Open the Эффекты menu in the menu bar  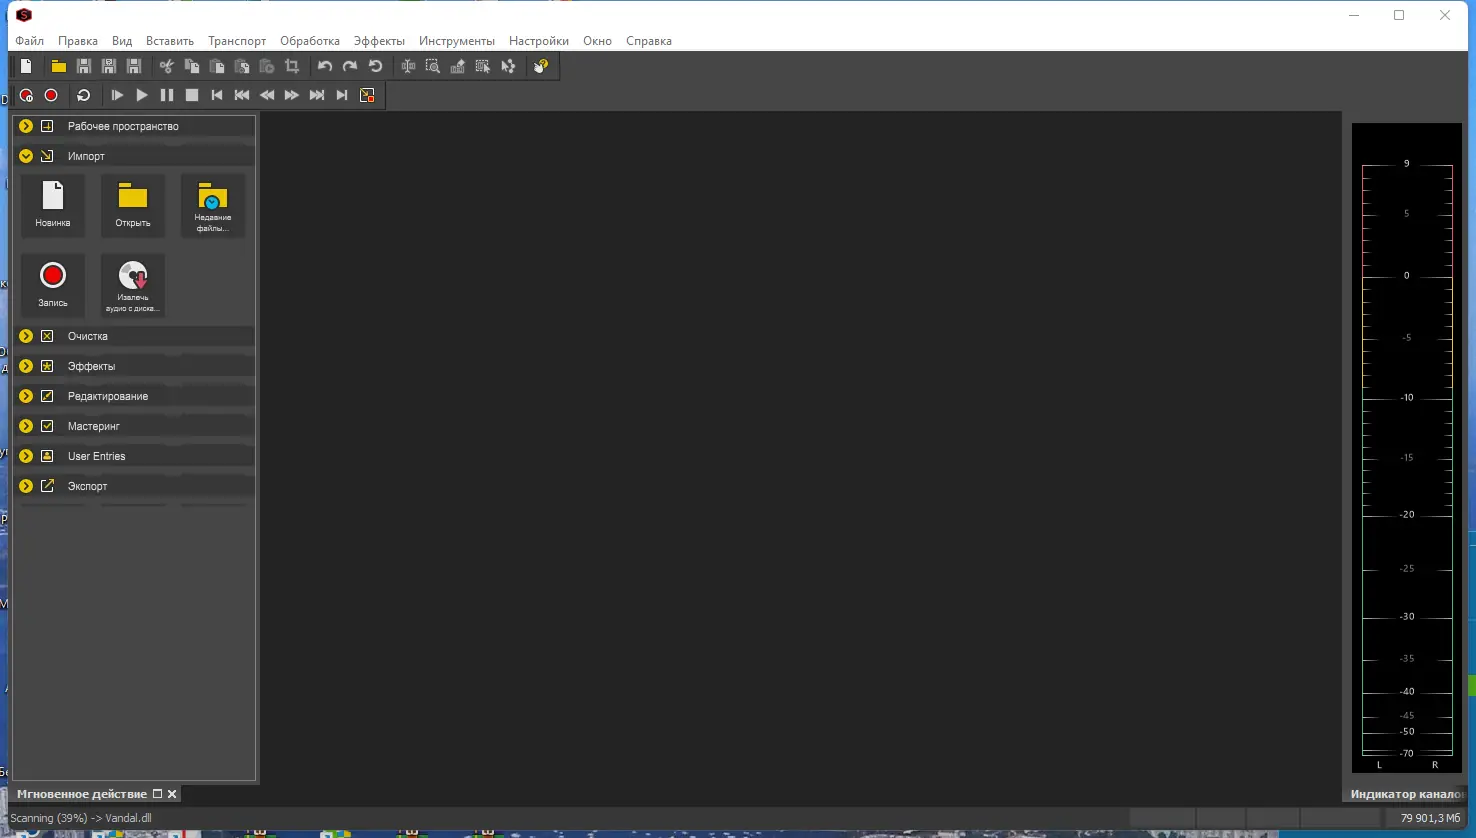(379, 41)
